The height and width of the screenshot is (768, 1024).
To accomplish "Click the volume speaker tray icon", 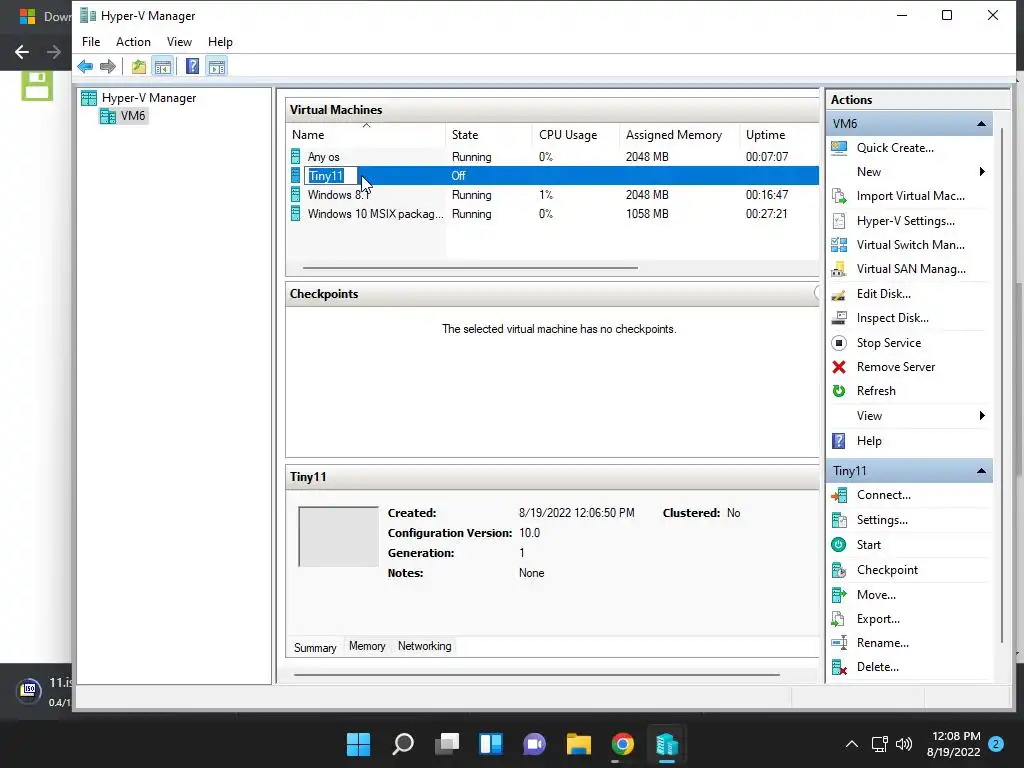I will (904, 744).
